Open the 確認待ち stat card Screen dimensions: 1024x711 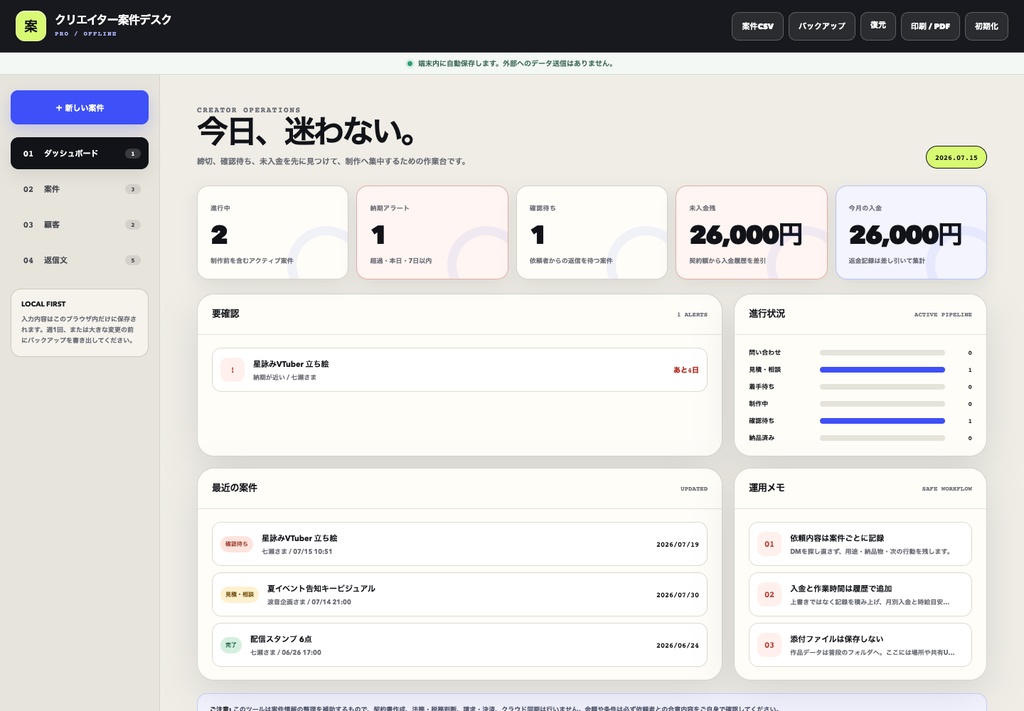(x=592, y=232)
